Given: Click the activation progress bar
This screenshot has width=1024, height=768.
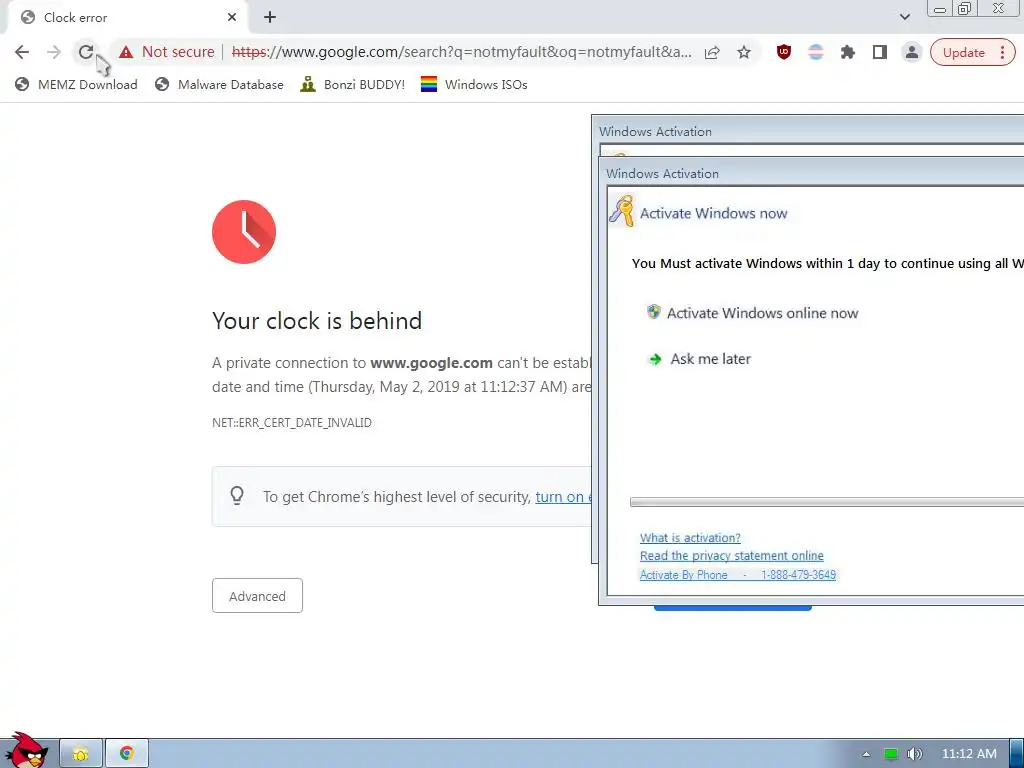Looking at the screenshot, I should point(827,502).
